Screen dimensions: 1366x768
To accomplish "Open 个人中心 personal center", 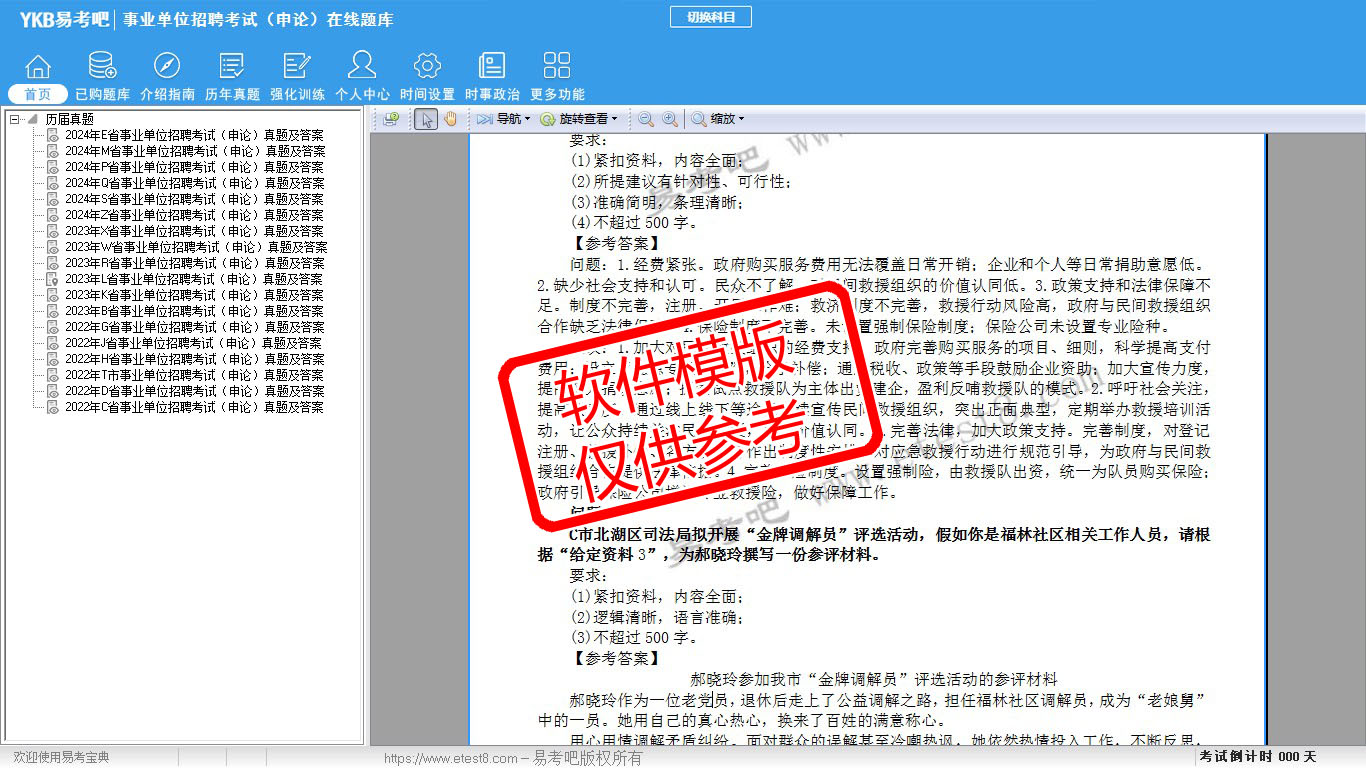I will (362, 76).
